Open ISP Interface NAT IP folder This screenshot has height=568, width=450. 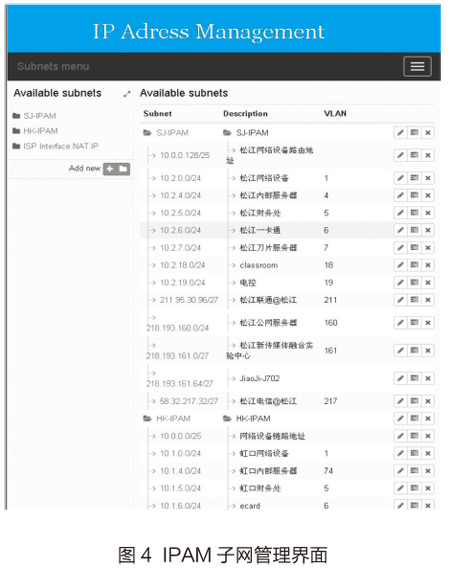[x=55, y=146]
